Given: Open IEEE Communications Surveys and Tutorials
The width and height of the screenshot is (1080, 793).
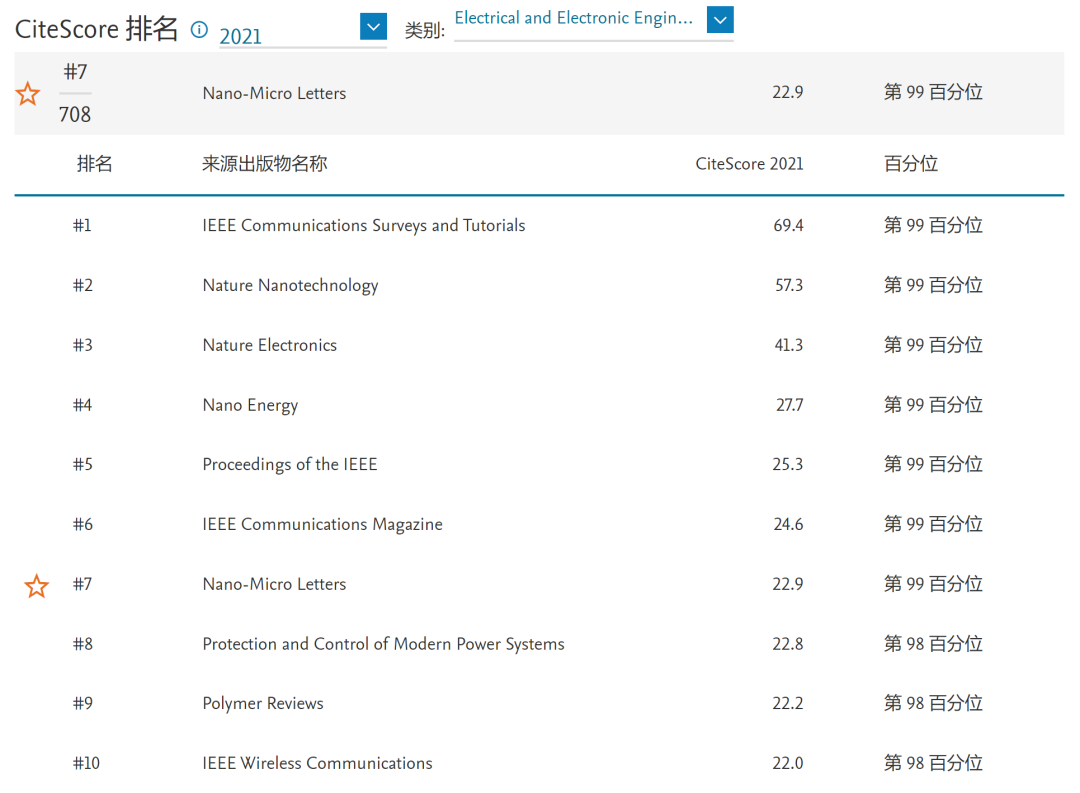Looking at the screenshot, I should 364,225.
